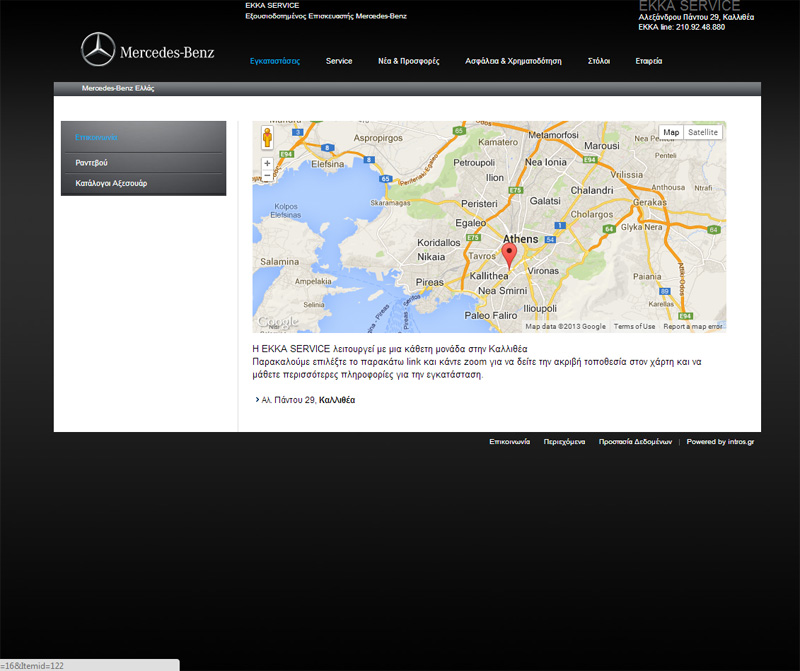This screenshot has height=671, width=800.
Task: Zoom in the map with plus button
Action: (267, 162)
